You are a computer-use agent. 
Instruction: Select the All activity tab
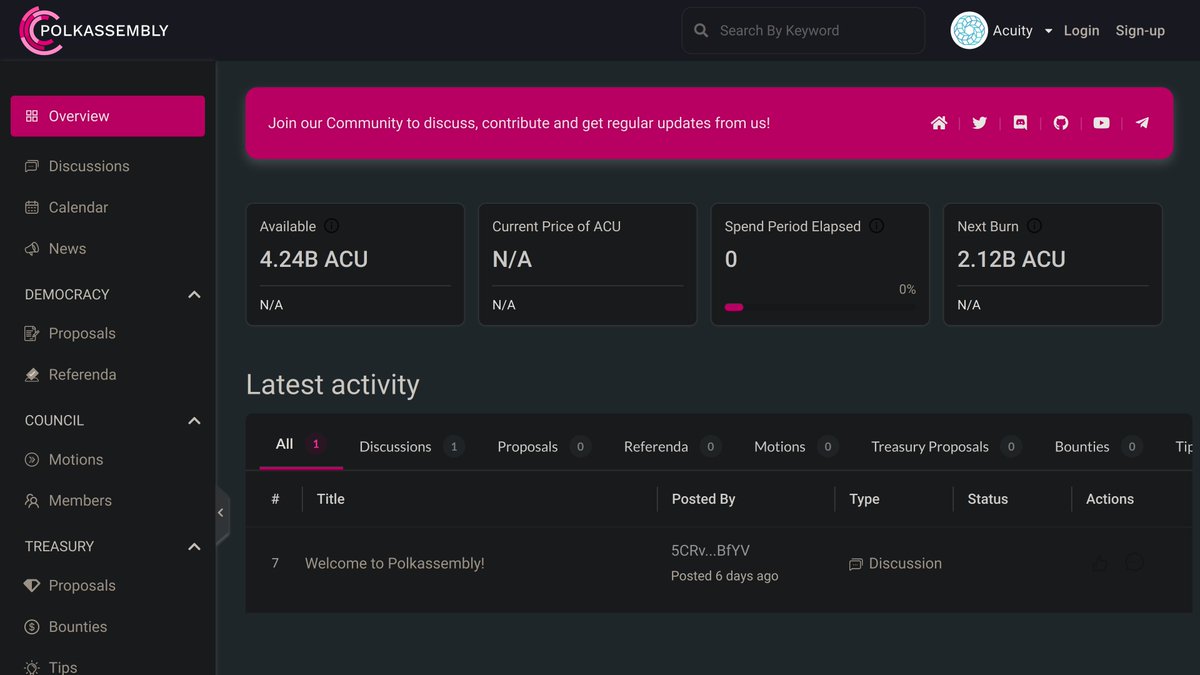tap(301, 444)
